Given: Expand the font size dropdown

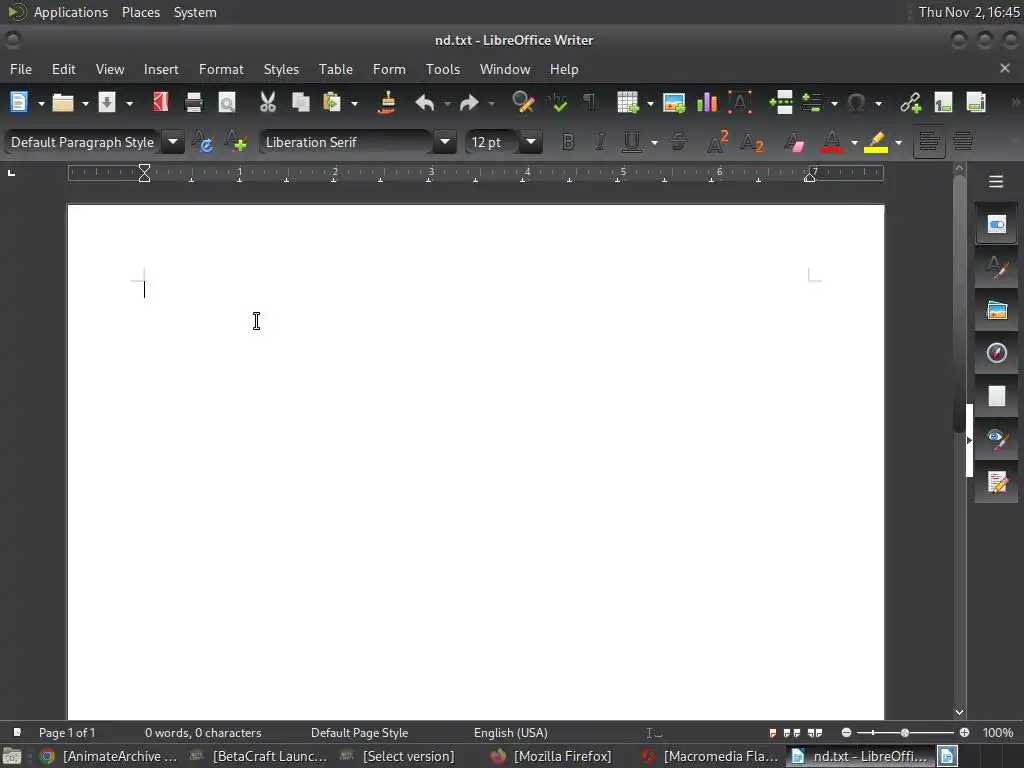Looking at the screenshot, I should point(531,142).
